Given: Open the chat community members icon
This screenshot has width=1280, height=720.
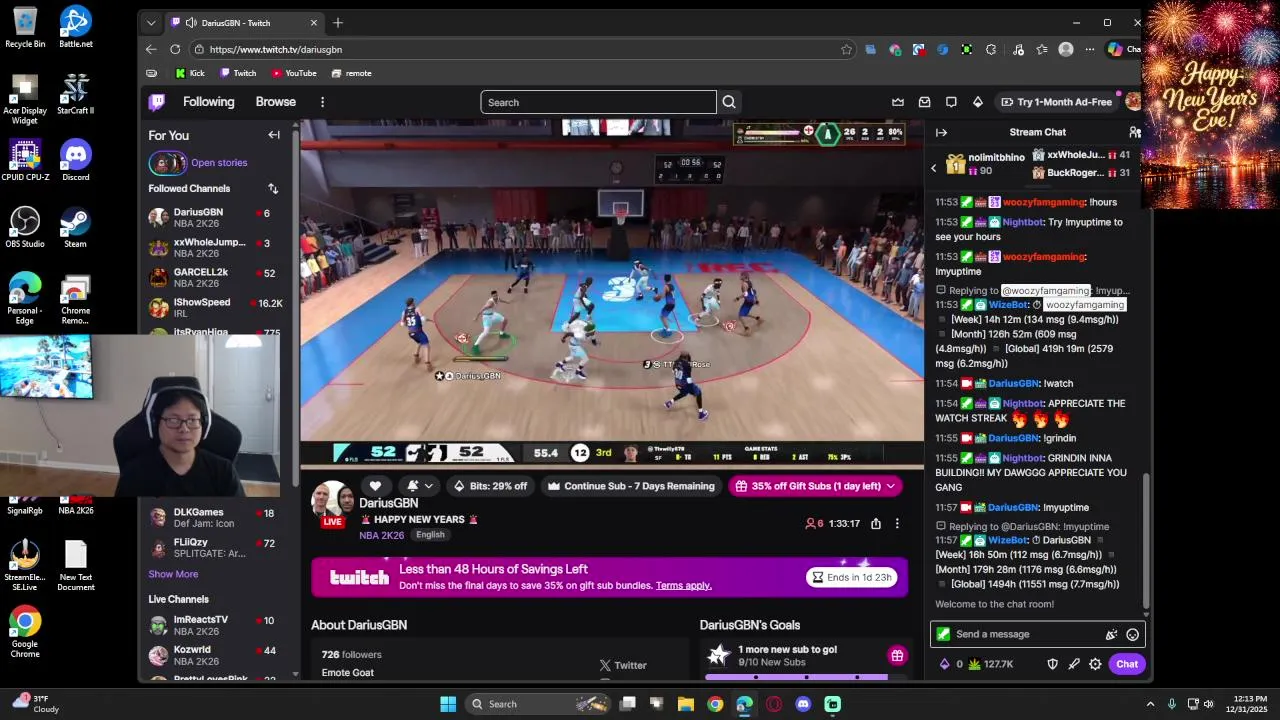Looking at the screenshot, I should coord(1135,132).
